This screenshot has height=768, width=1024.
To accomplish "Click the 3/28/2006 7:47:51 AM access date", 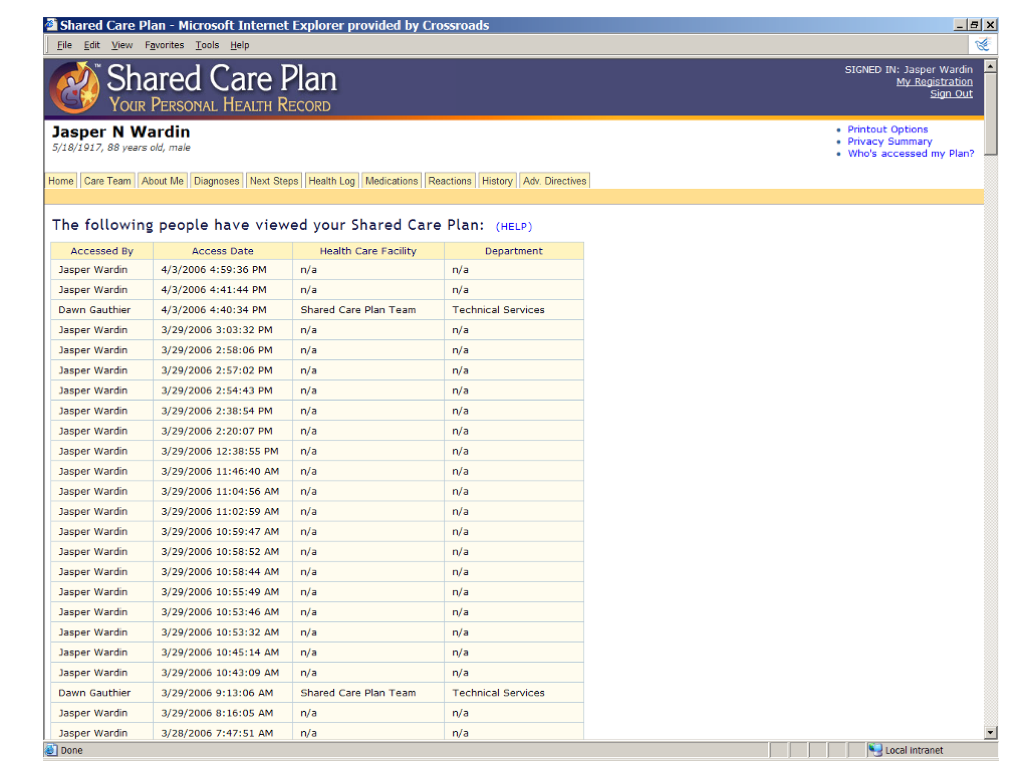I will (x=217, y=733).
